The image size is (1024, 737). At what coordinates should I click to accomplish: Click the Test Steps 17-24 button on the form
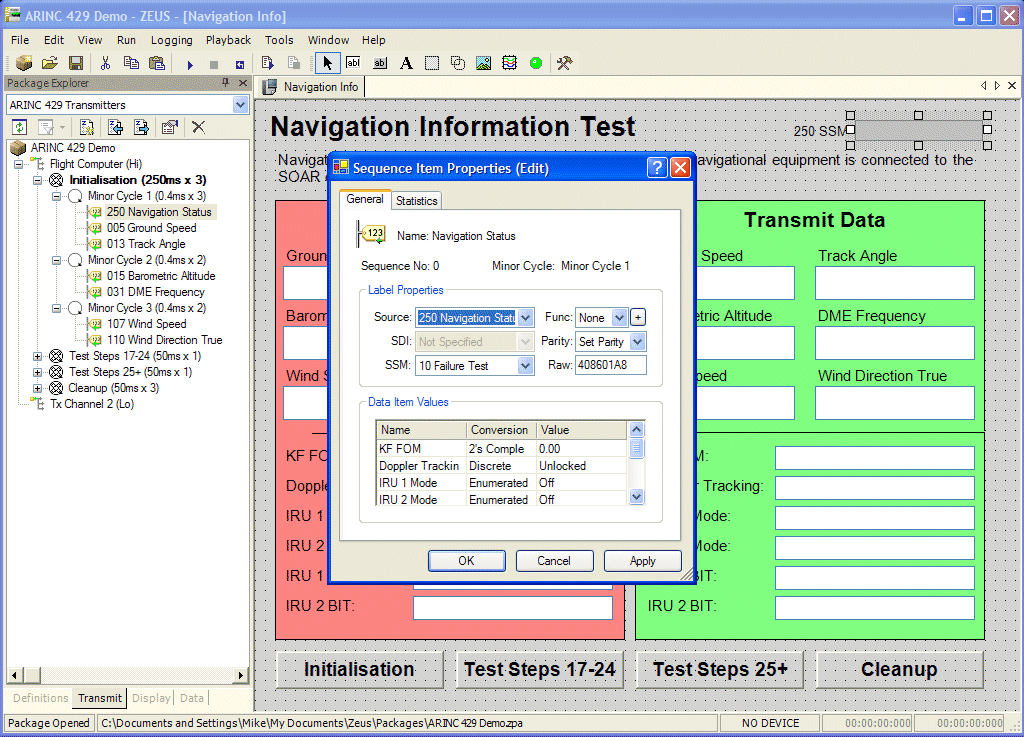click(540, 669)
